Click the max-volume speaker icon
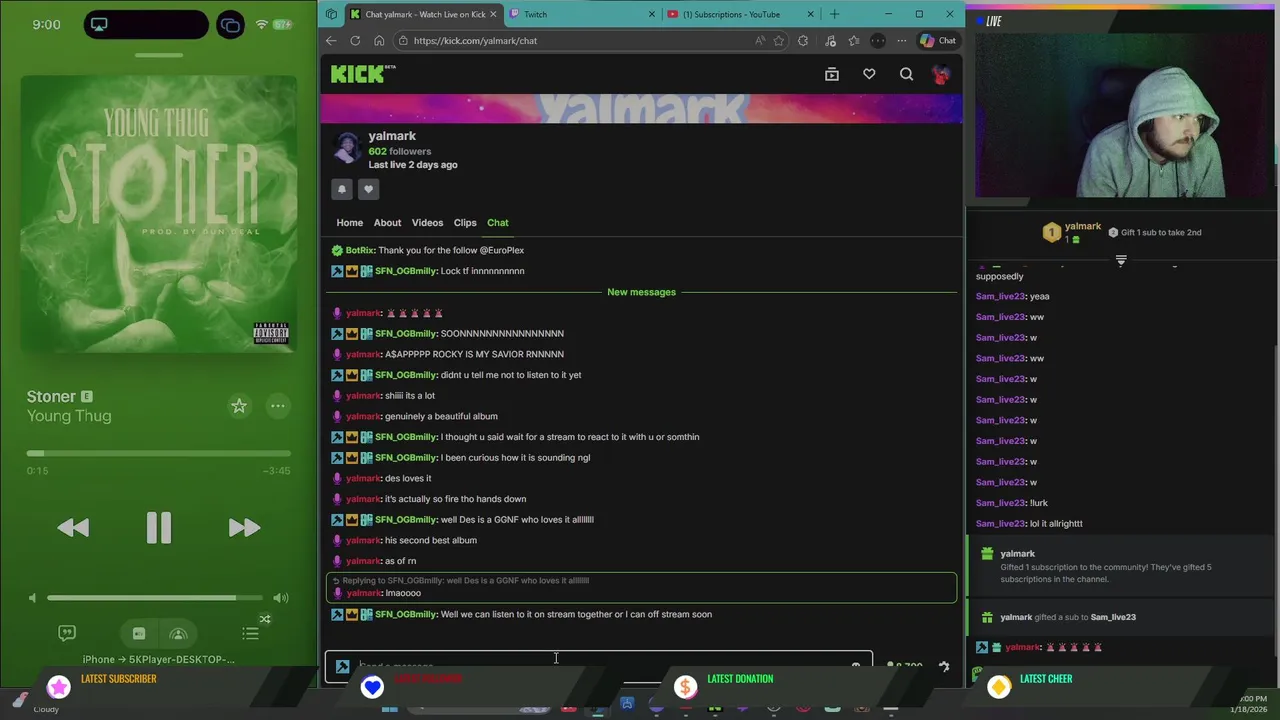 [281, 598]
